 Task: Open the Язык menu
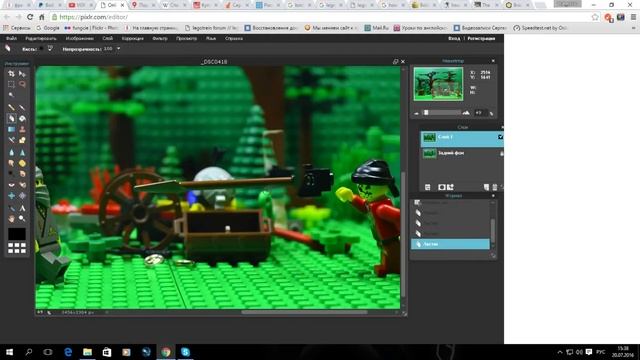click(211, 38)
